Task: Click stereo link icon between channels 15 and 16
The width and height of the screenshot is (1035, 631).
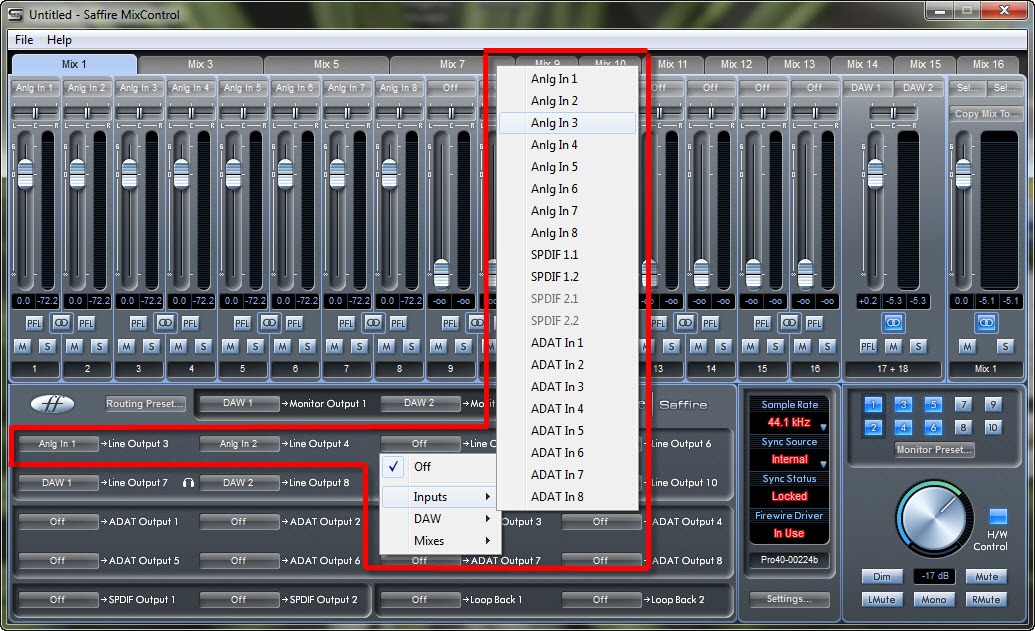Action: (789, 323)
